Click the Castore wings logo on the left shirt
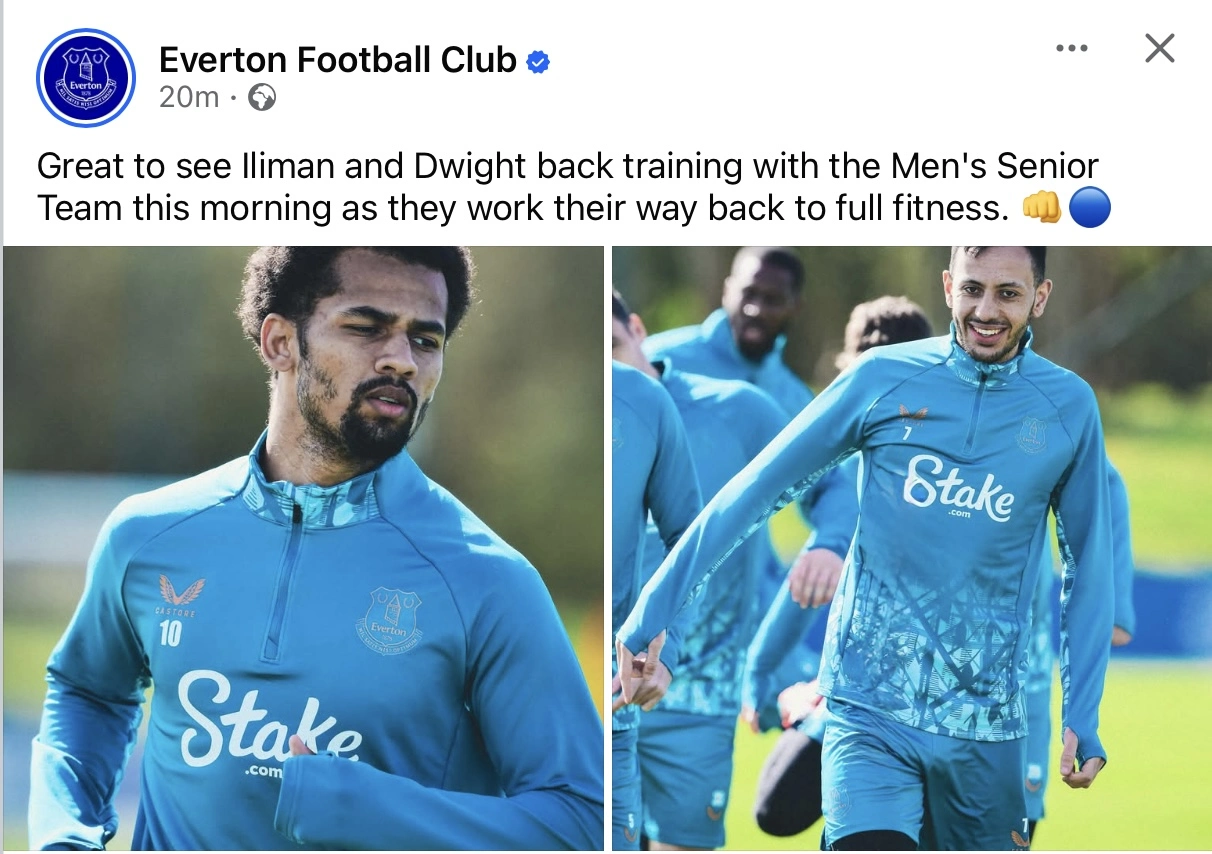The image size is (1212, 854). click(182, 590)
